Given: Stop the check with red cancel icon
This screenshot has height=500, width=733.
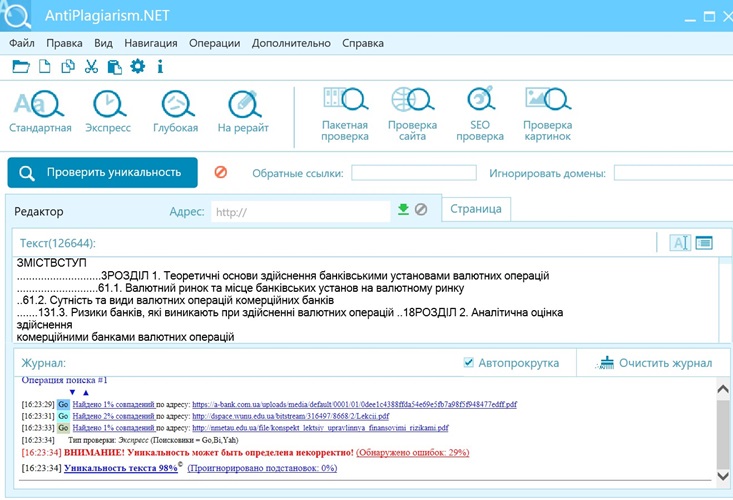Looking at the screenshot, I should click(221, 172).
